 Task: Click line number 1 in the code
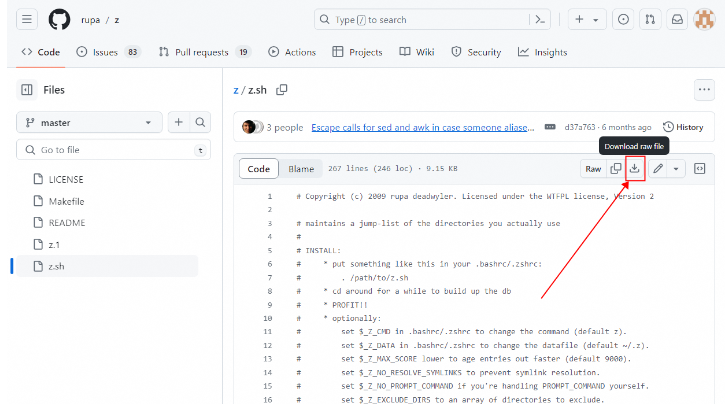(x=269, y=196)
